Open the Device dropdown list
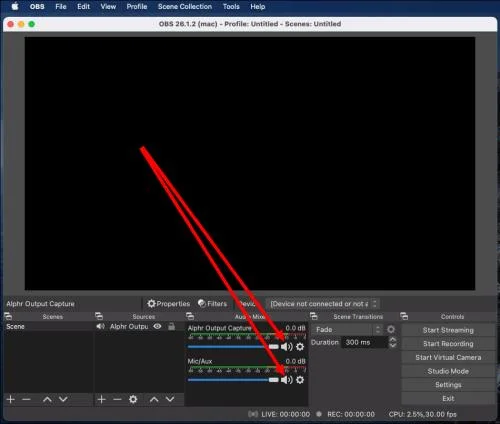This screenshot has width=500, height=424. pos(323,304)
